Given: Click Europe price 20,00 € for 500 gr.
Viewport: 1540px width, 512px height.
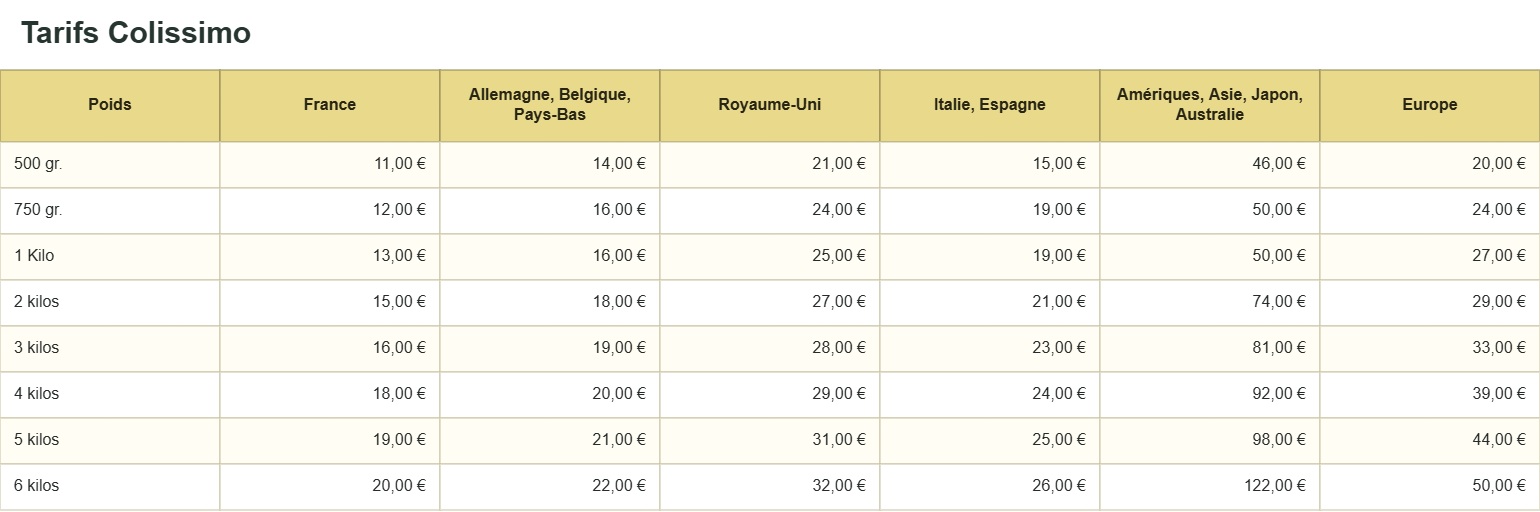Looking at the screenshot, I should [1430, 164].
